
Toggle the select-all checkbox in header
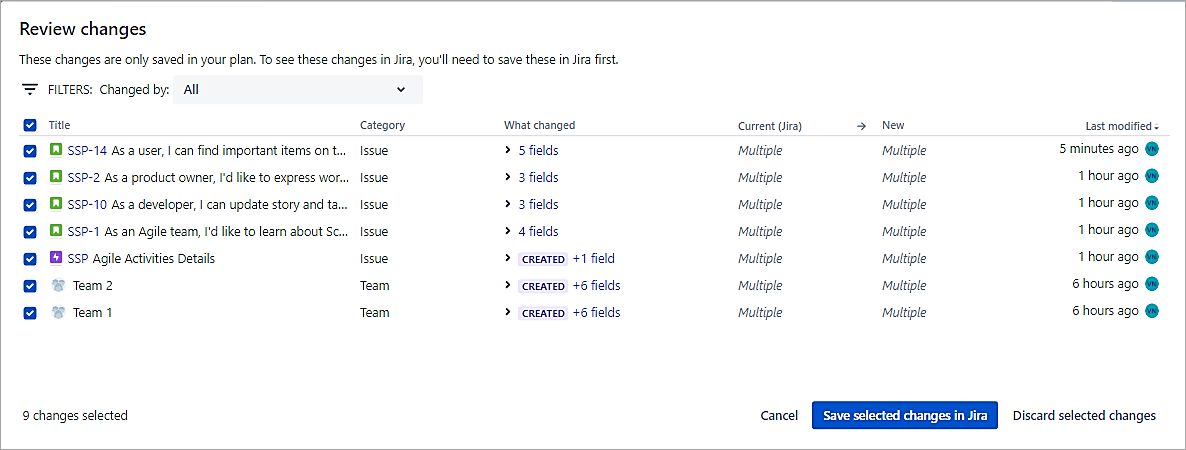point(29,125)
